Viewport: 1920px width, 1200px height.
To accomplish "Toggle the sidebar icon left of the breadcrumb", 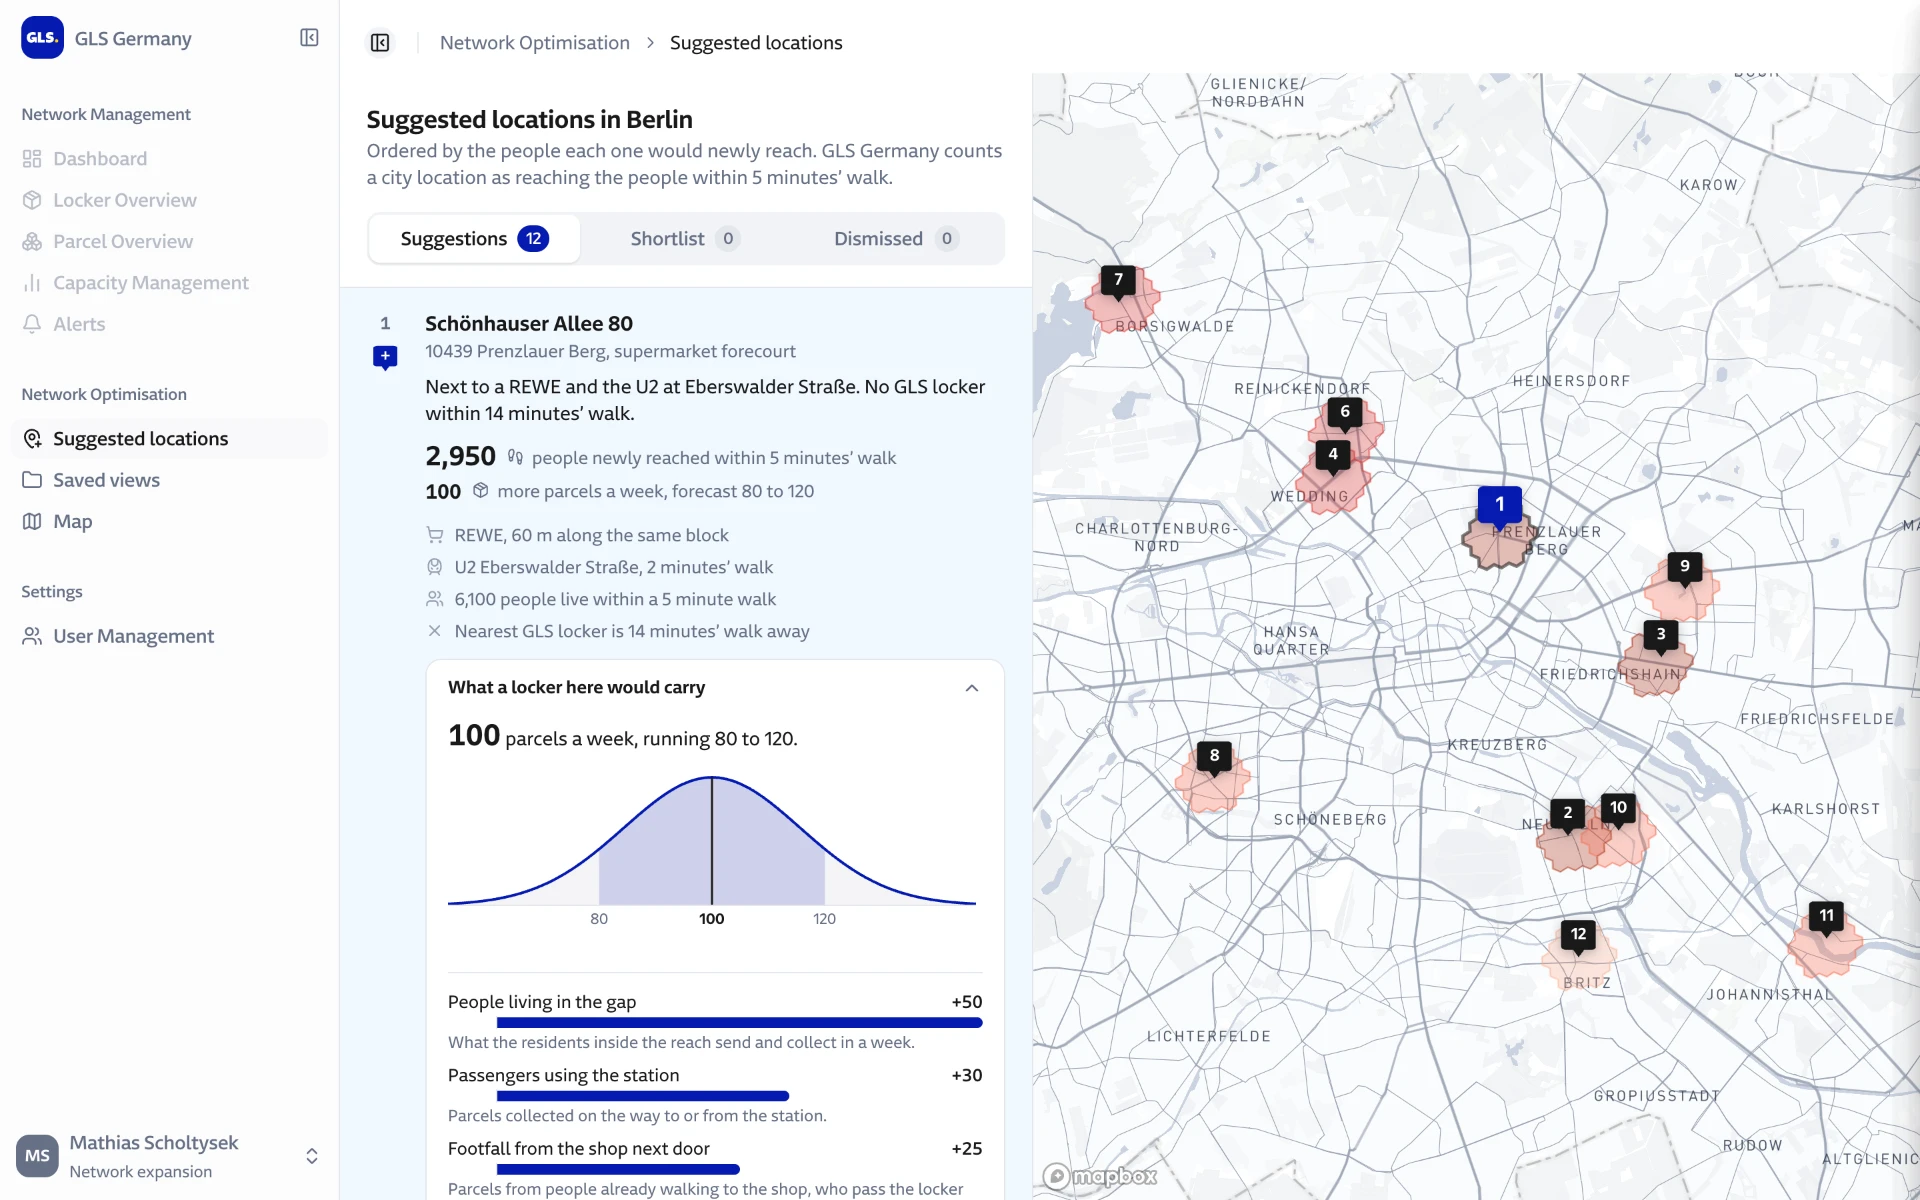I will tap(380, 43).
